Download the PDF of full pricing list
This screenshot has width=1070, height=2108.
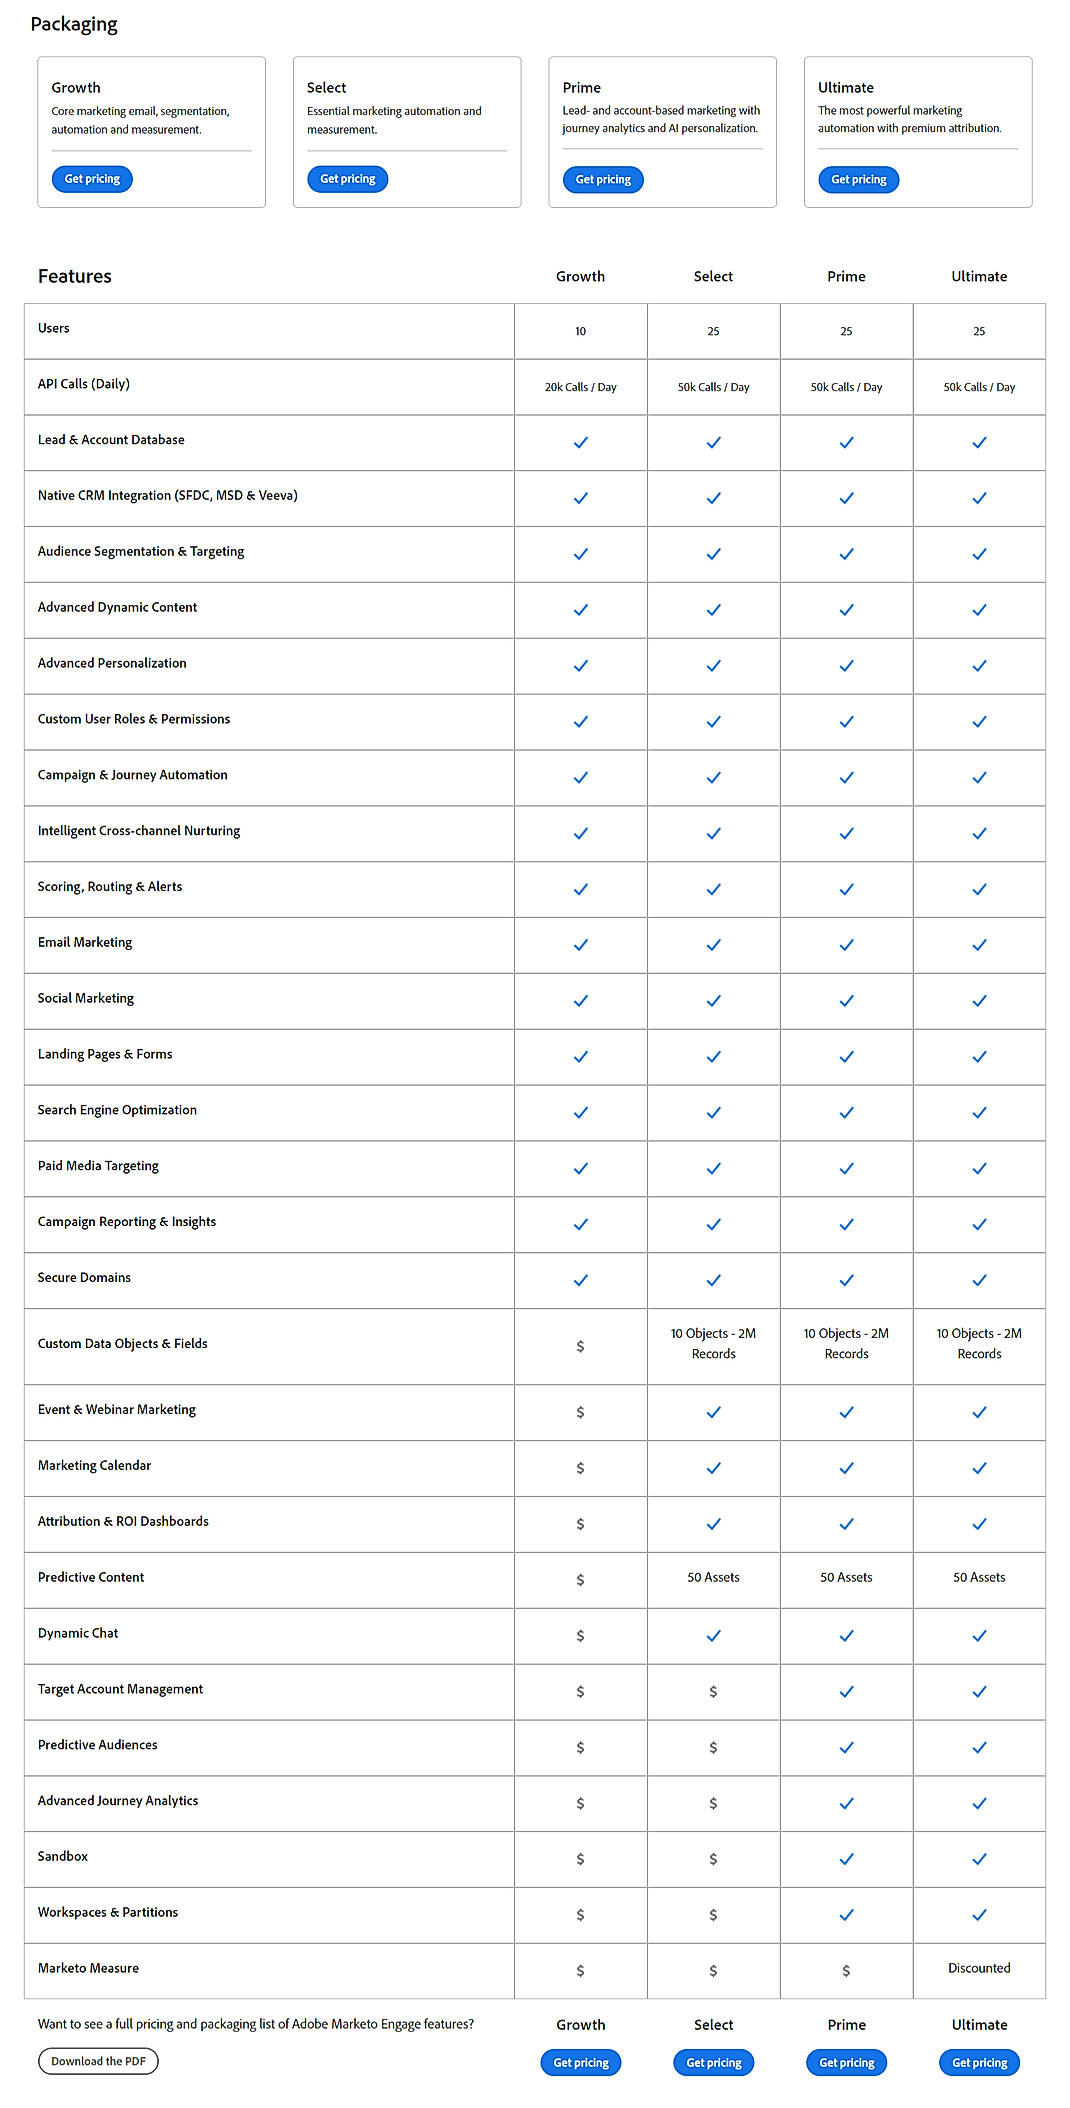click(98, 2061)
